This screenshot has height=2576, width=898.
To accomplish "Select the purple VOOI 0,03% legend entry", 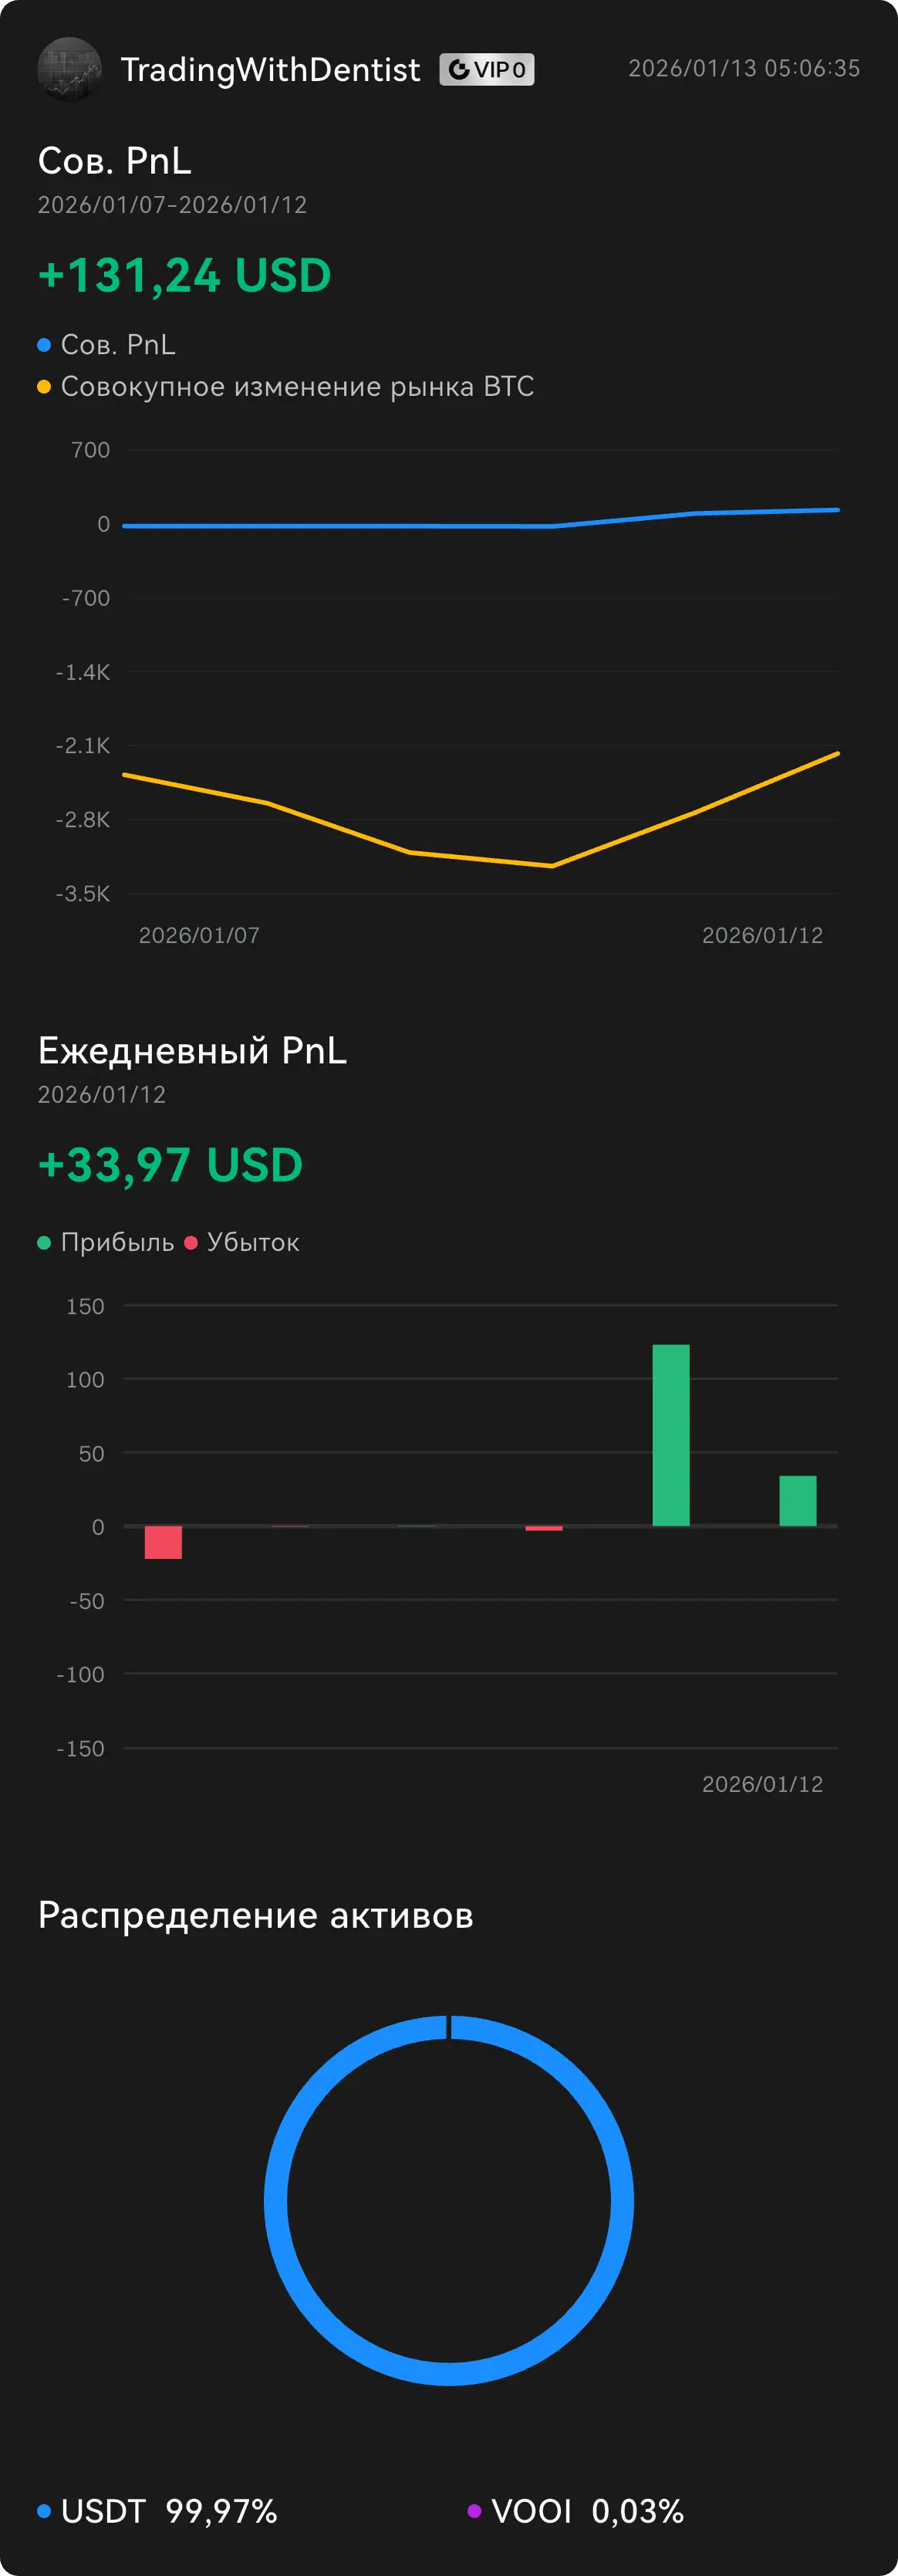I will 576,2511.
